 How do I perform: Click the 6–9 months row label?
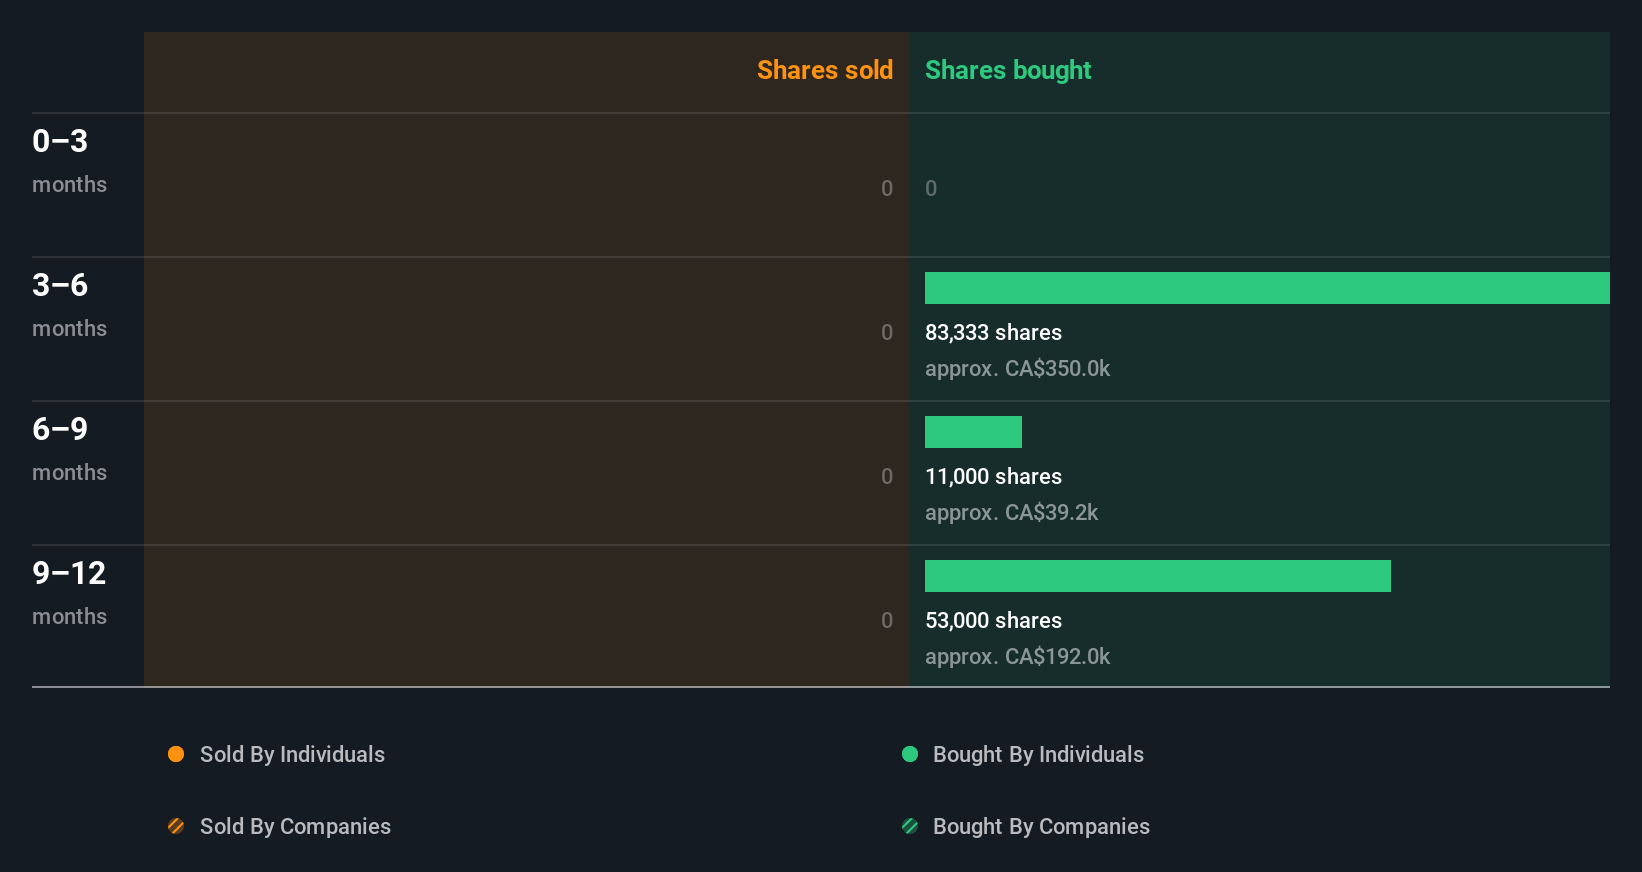69,449
